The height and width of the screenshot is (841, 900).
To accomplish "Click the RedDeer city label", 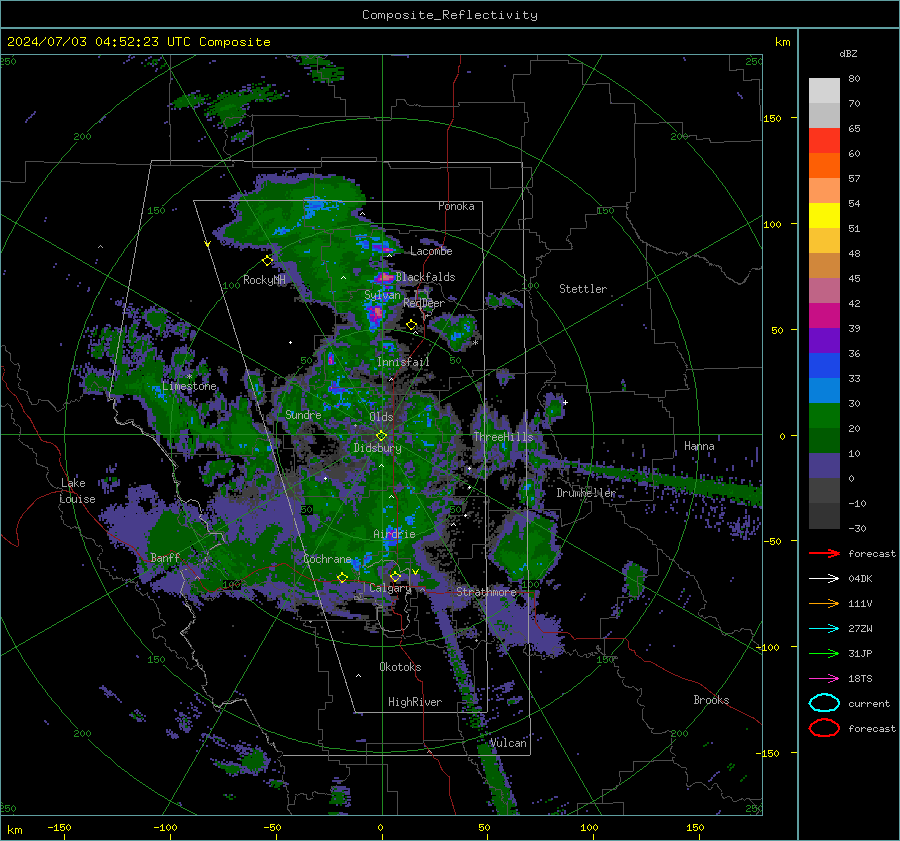I will (424, 303).
